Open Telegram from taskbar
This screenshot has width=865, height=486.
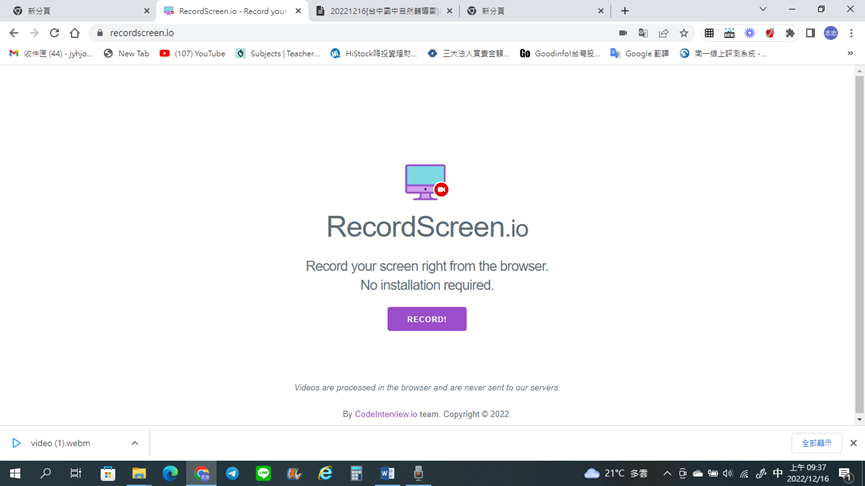coord(232,473)
